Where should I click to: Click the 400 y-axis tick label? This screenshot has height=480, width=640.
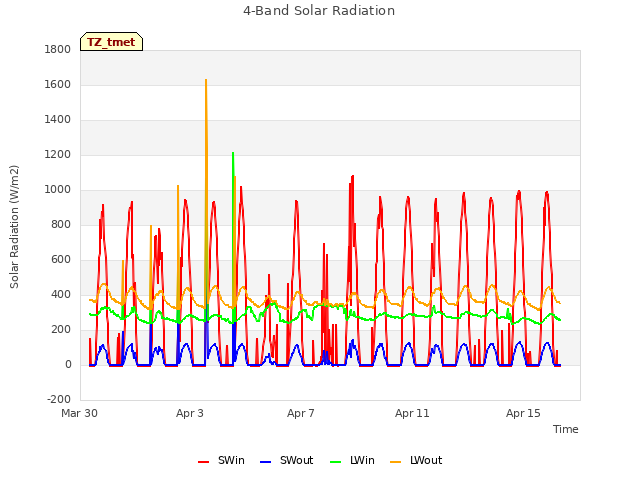pos(61,295)
